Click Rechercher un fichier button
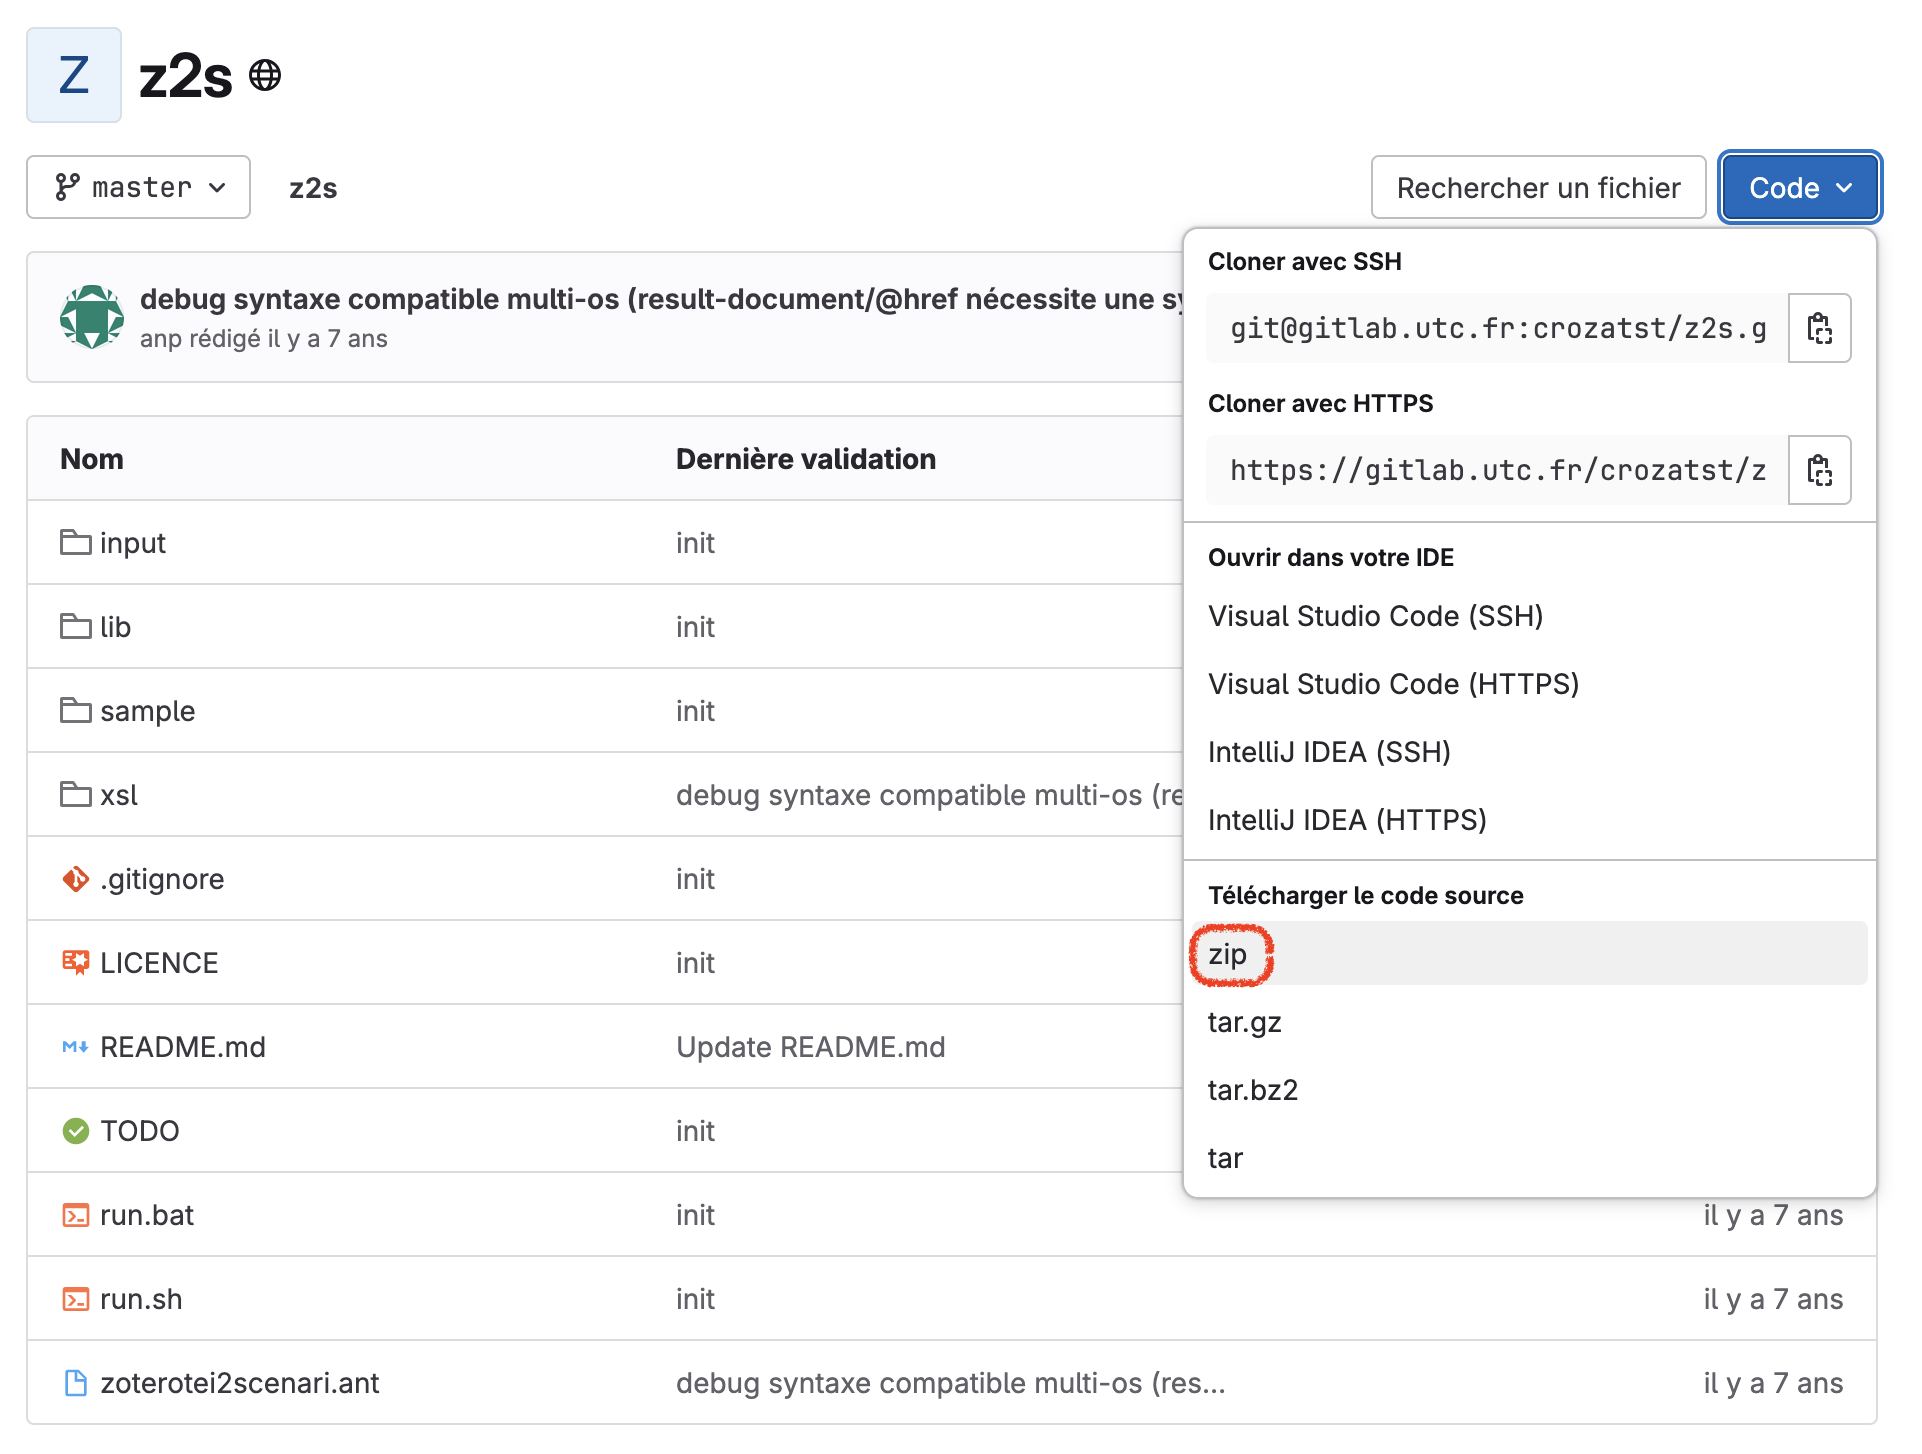 tap(1537, 187)
